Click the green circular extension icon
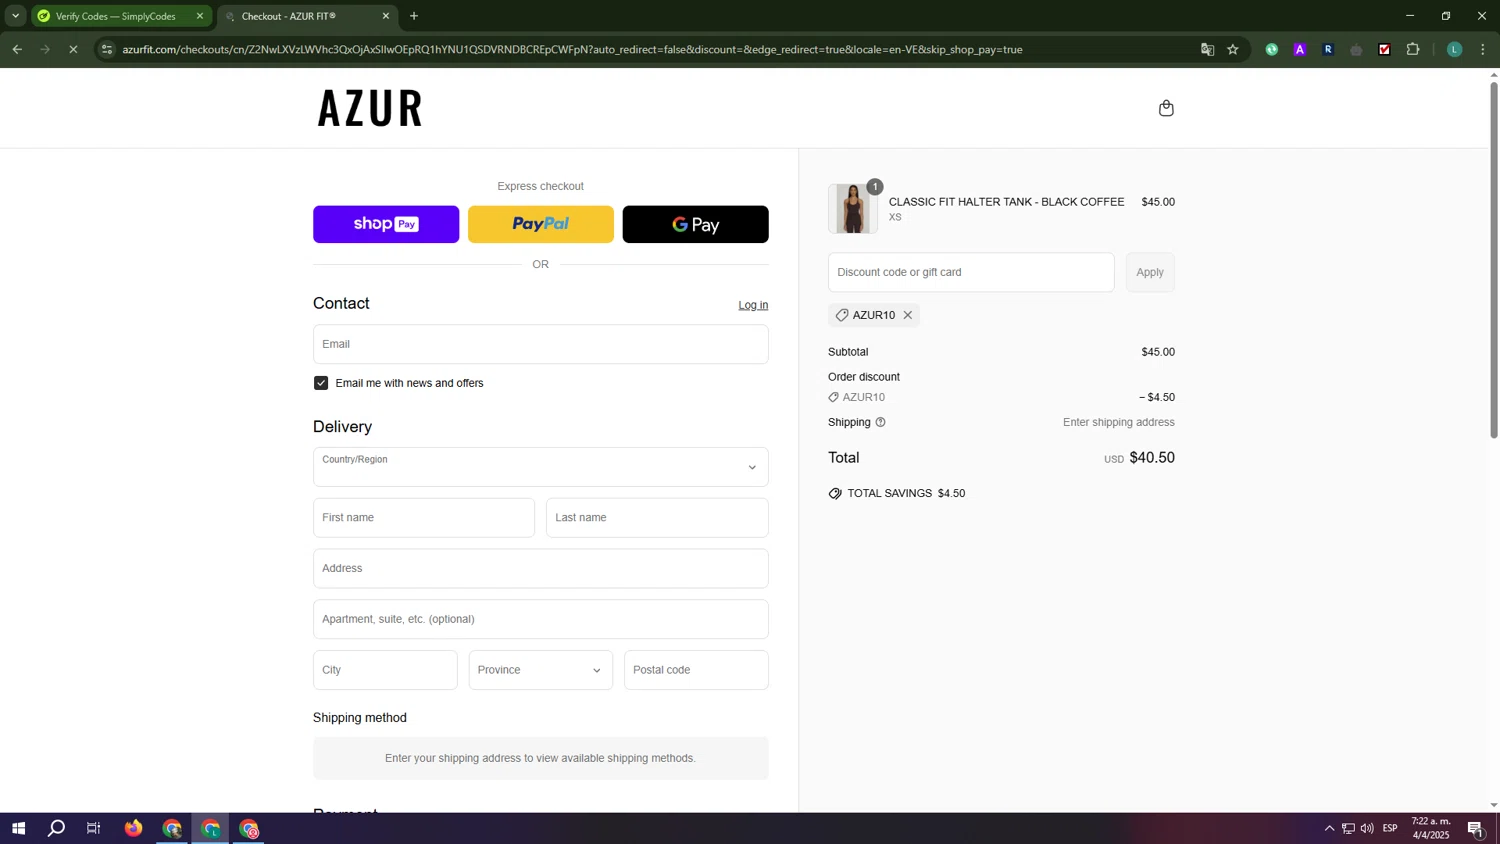Image resolution: width=1500 pixels, height=844 pixels. (1272, 49)
